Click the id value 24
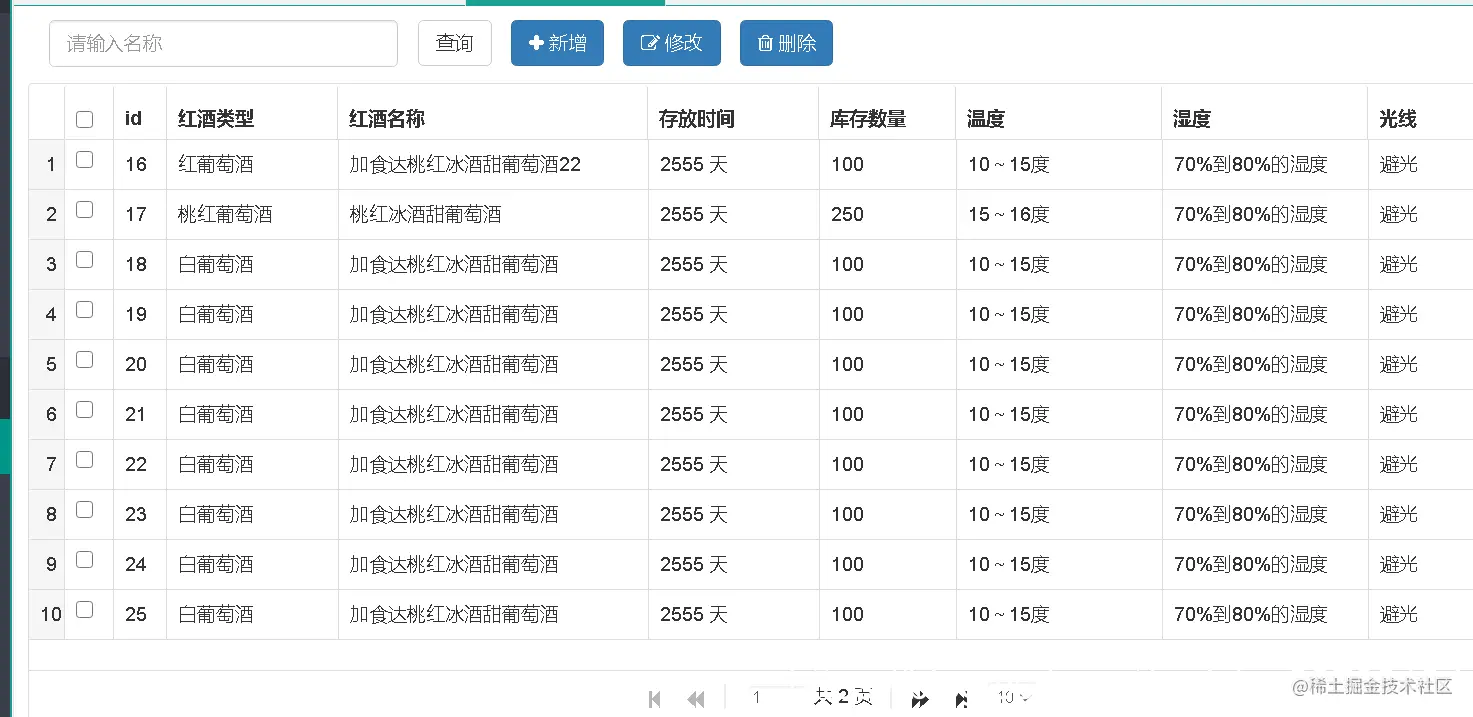Viewport: 1473px width, 717px height. pos(136,565)
